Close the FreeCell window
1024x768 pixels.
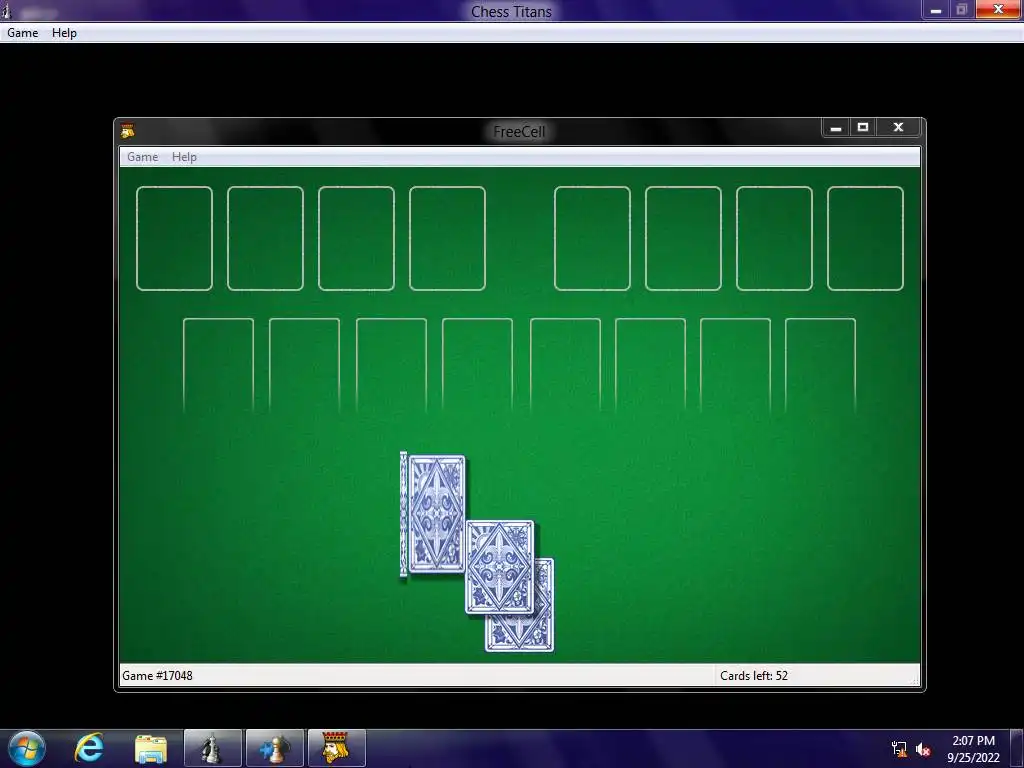[899, 128]
